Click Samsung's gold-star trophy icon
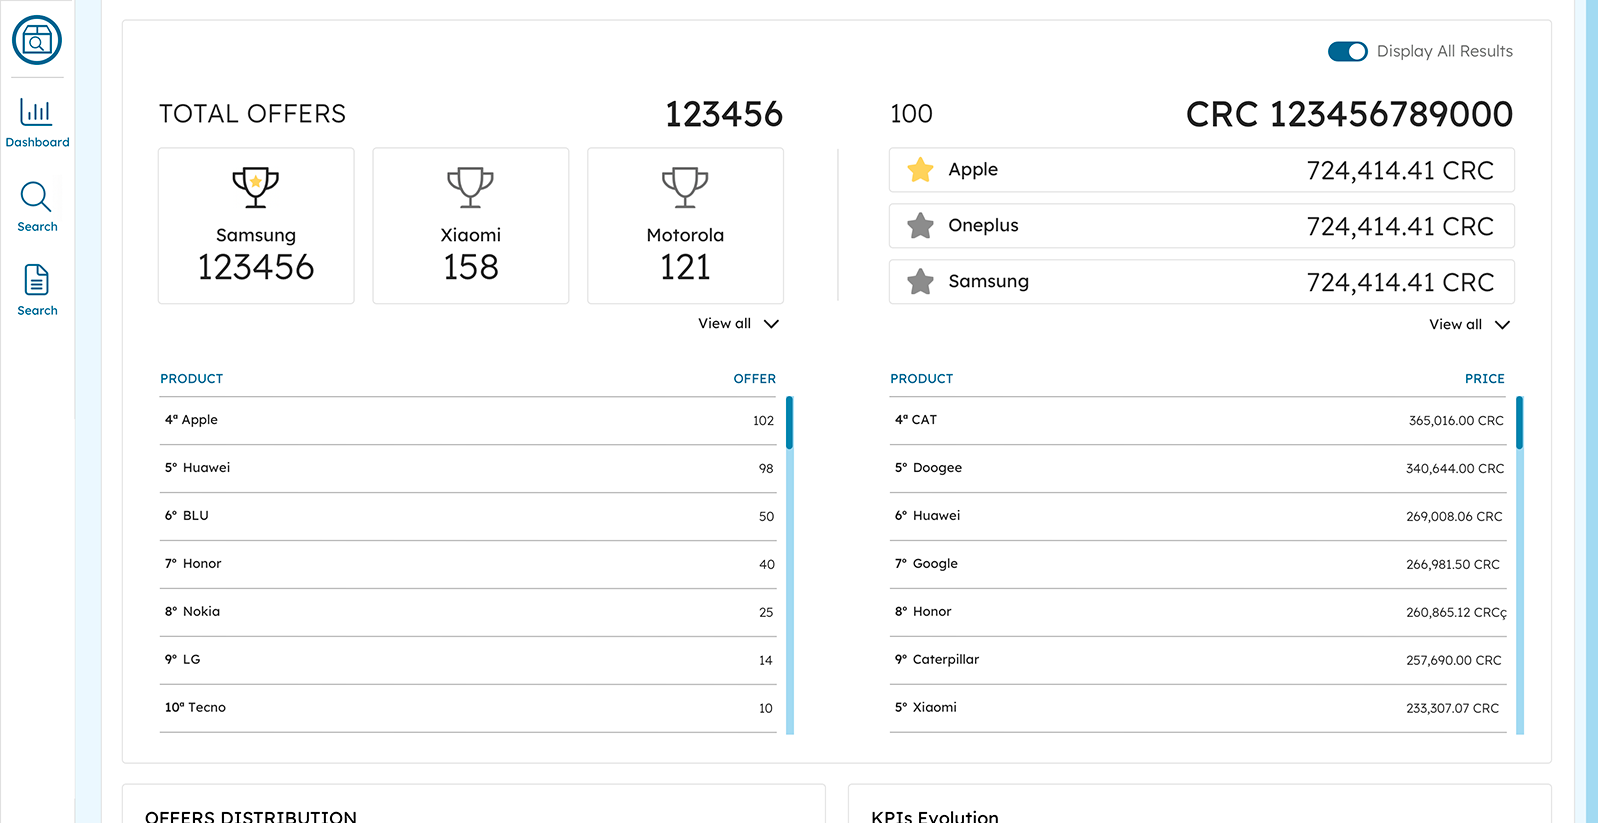 point(256,187)
